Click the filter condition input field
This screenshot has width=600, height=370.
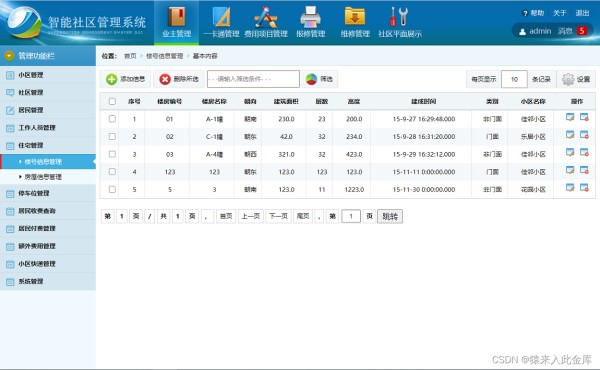tap(253, 79)
